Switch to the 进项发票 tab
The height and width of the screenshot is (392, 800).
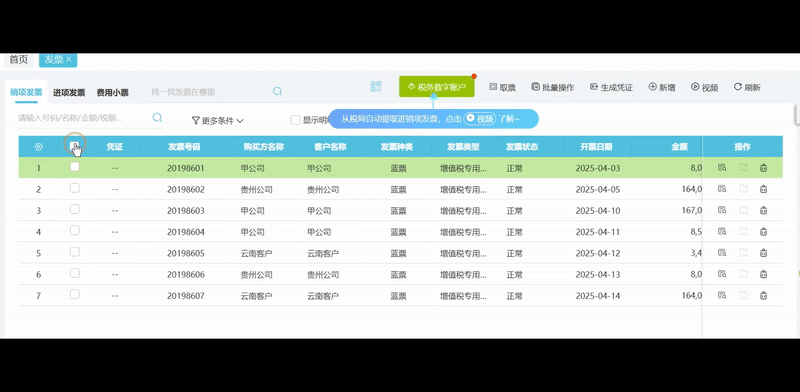69,93
